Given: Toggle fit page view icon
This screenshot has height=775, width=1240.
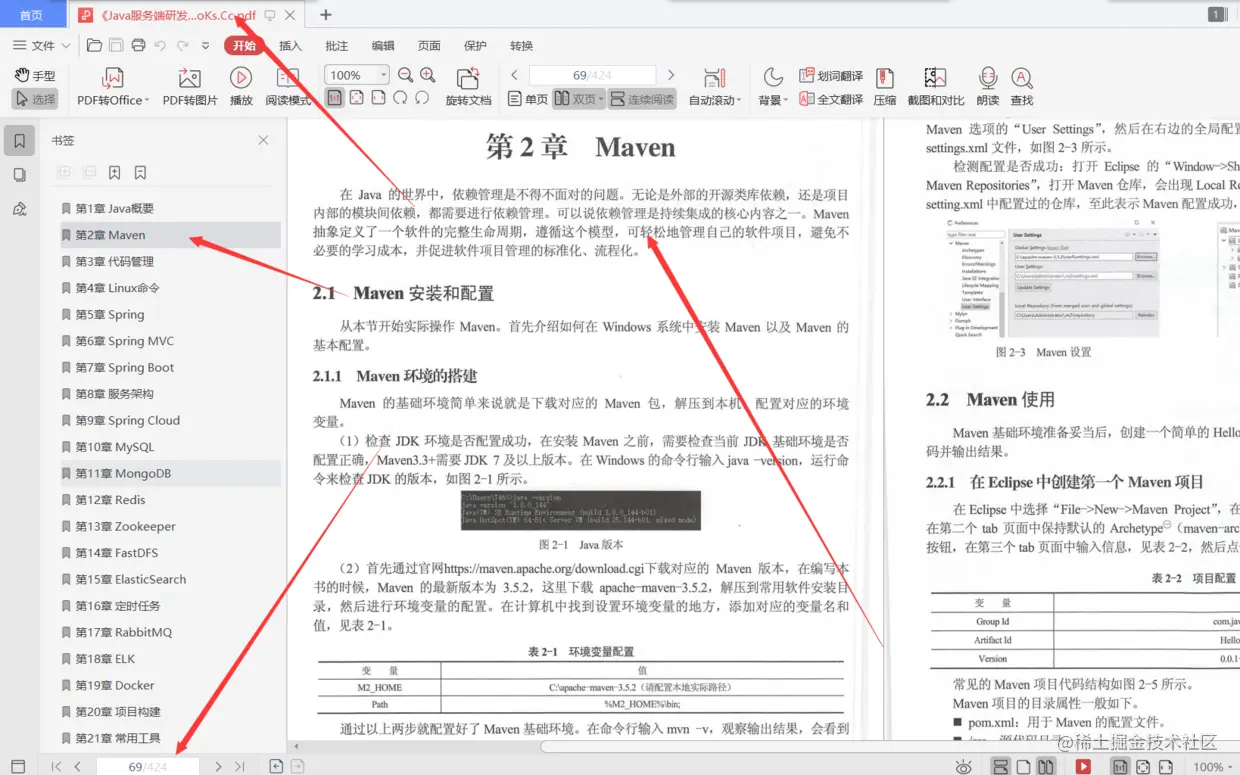Looking at the screenshot, I should click(x=356, y=98).
